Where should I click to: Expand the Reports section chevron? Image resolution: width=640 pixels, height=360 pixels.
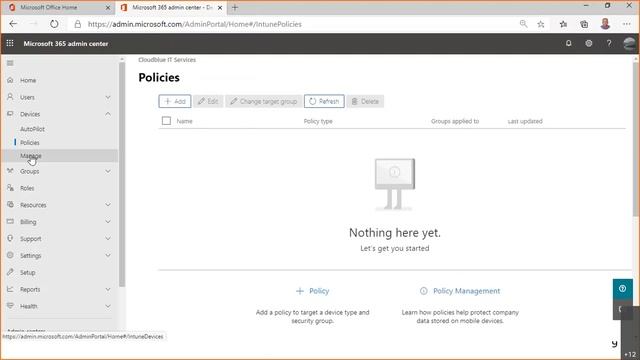tap(108, 289)
